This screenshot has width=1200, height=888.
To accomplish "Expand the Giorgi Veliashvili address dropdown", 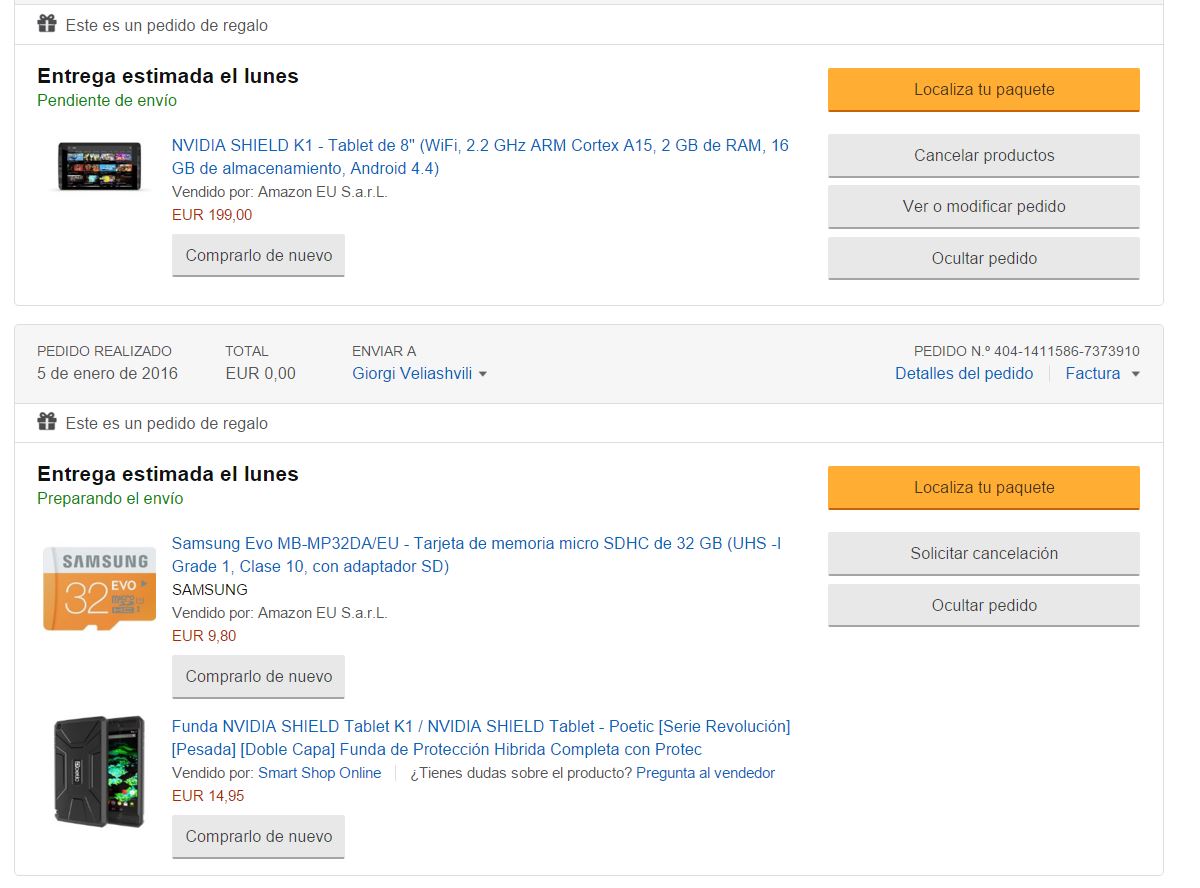I will coord(420,374).
